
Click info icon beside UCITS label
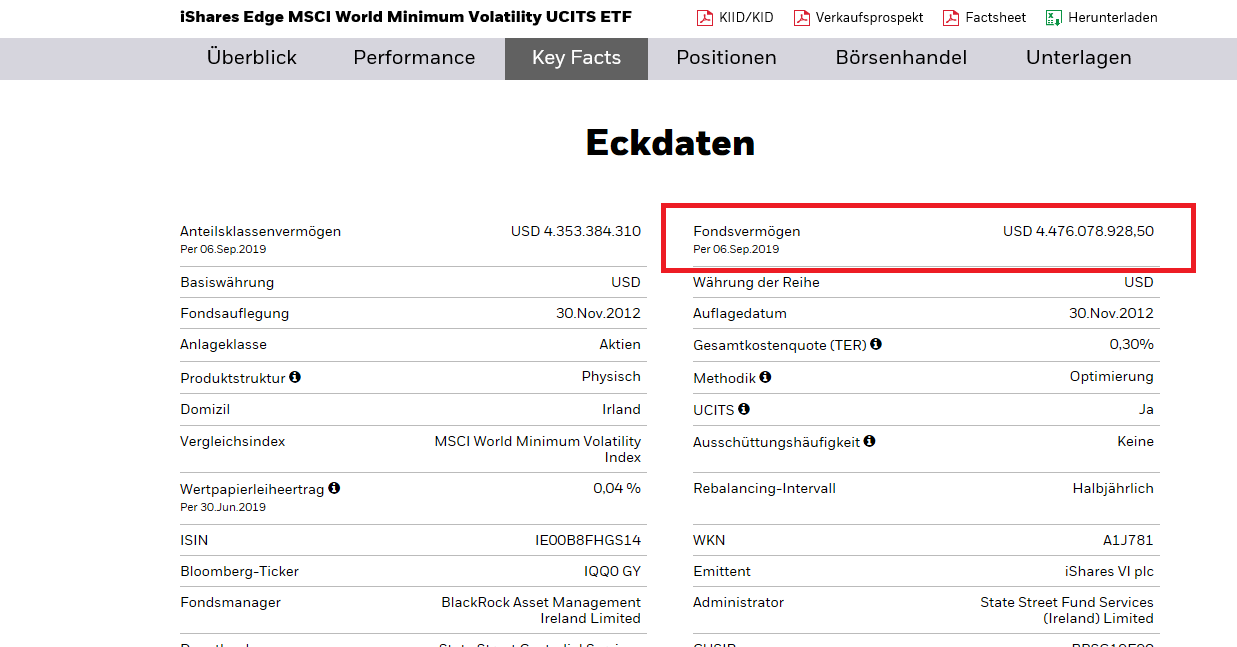click(x=744, y=409)
